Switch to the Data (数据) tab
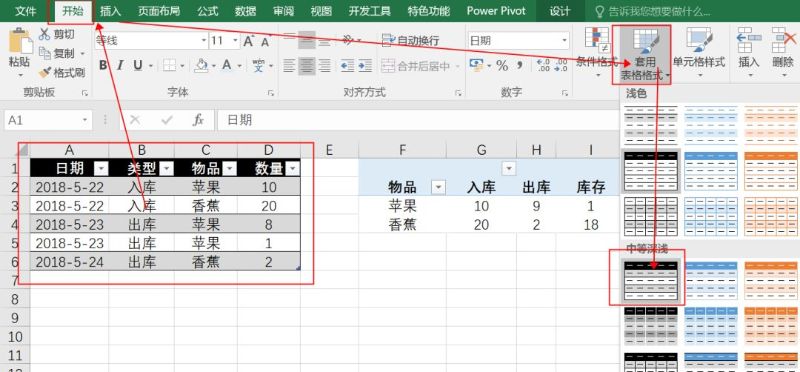 tap(245, 11)
